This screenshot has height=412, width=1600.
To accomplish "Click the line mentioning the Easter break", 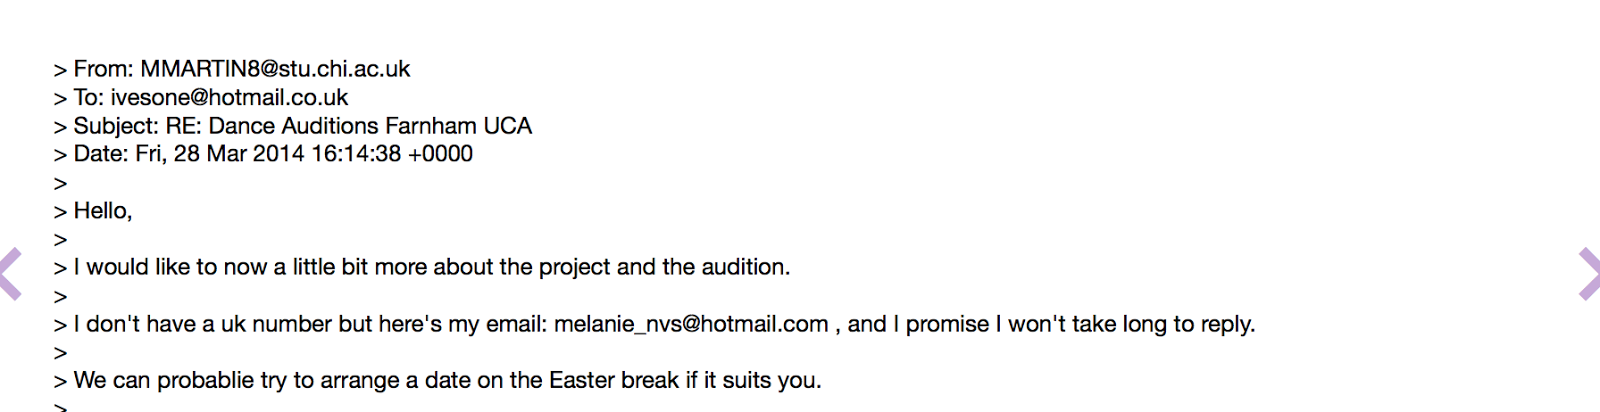I will click(x=447, y=381).
